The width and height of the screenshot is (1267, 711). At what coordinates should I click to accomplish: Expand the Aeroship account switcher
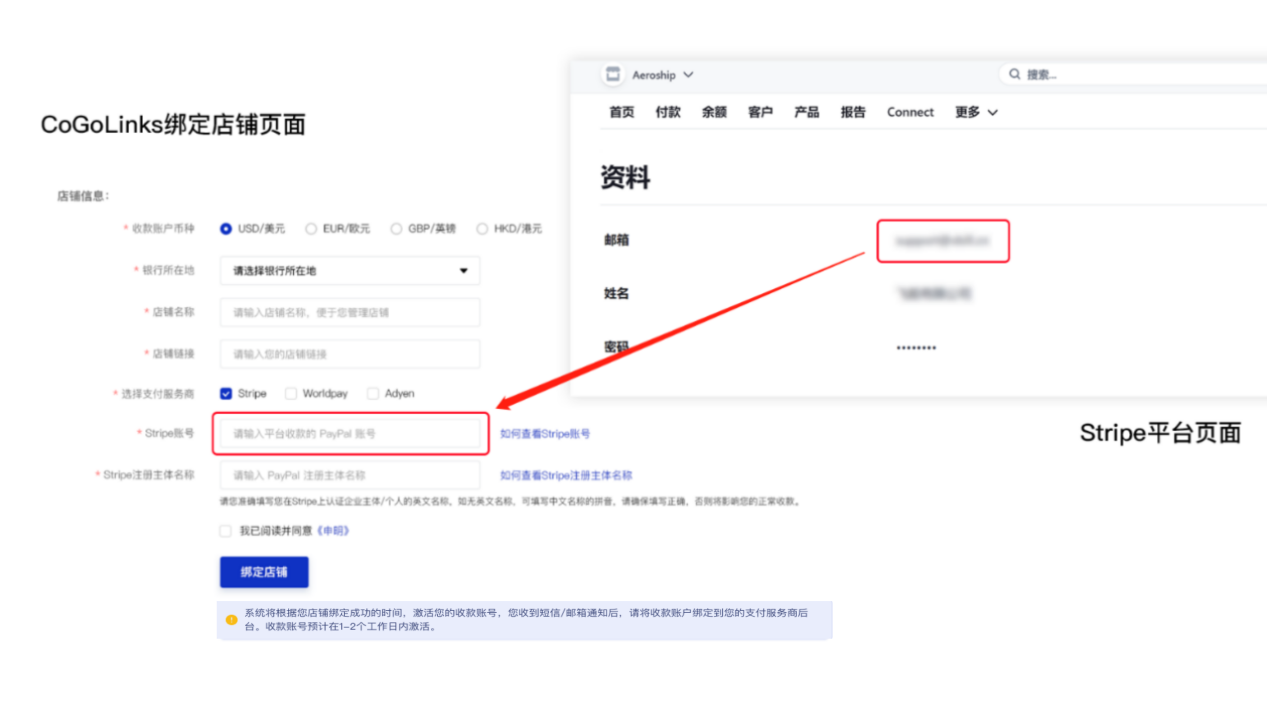tap(688, 74)
